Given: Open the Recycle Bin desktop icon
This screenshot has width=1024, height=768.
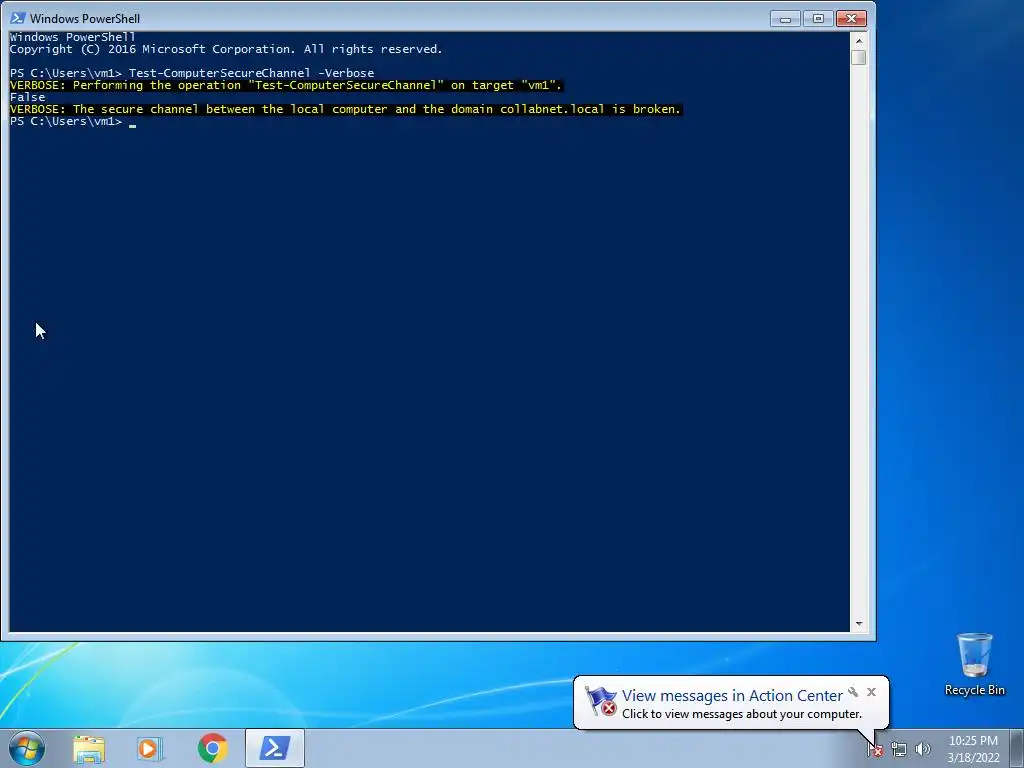Looking at the screenshot, I should [x=974, y=664].
